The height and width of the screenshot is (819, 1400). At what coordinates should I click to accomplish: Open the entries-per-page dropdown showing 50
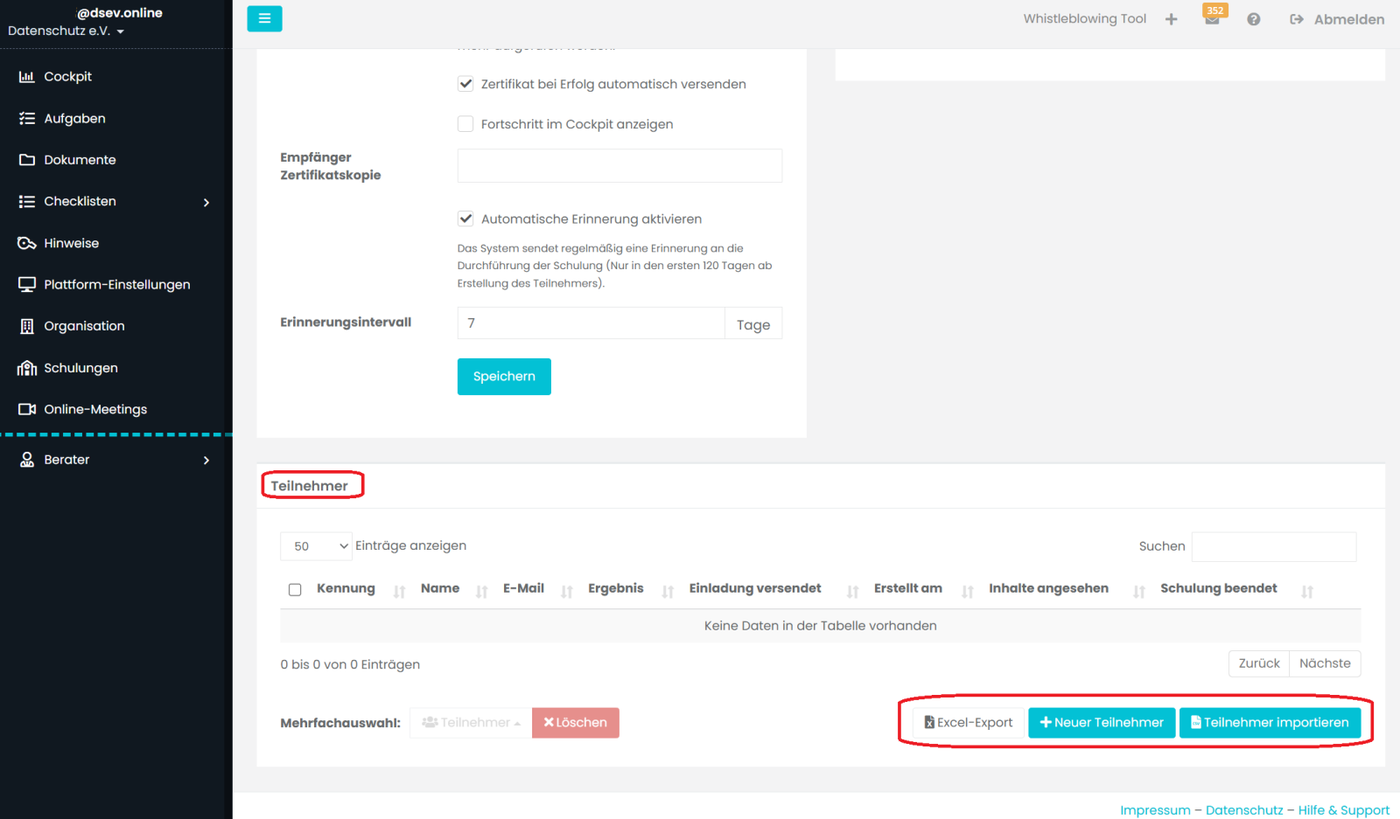pos(316,546)
